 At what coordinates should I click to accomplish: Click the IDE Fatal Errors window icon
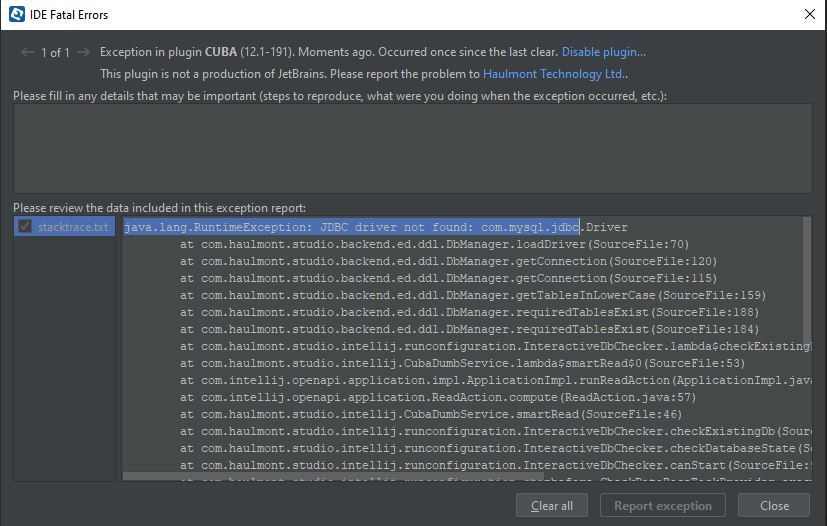16,14
